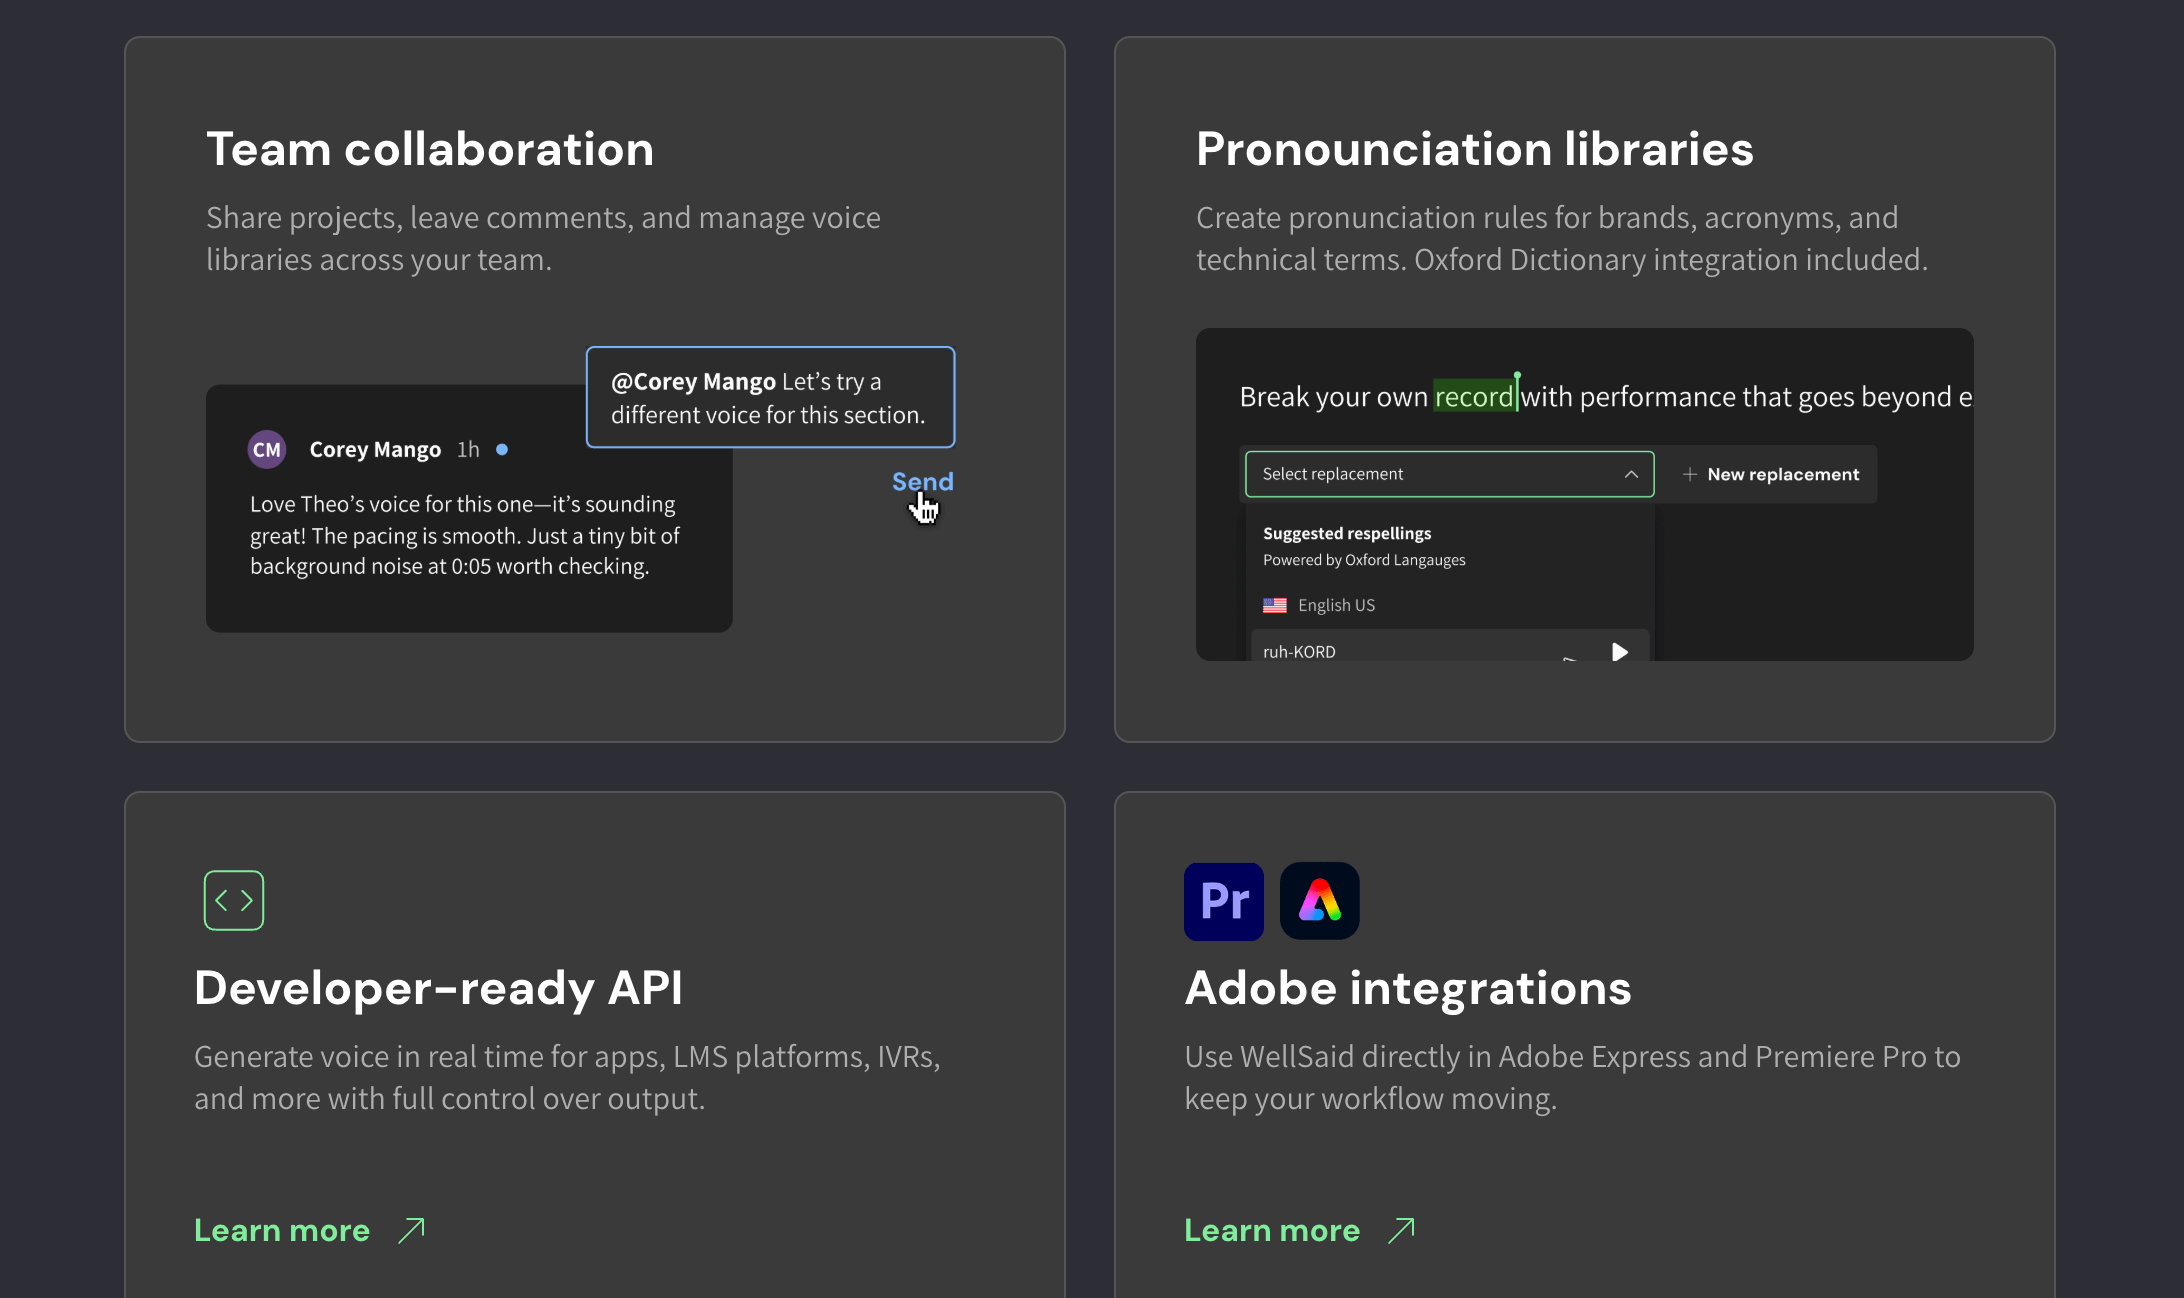Screen dimensions: 2184x1298
Task: Click the plus icon before New replacement
Action: 1689,474
